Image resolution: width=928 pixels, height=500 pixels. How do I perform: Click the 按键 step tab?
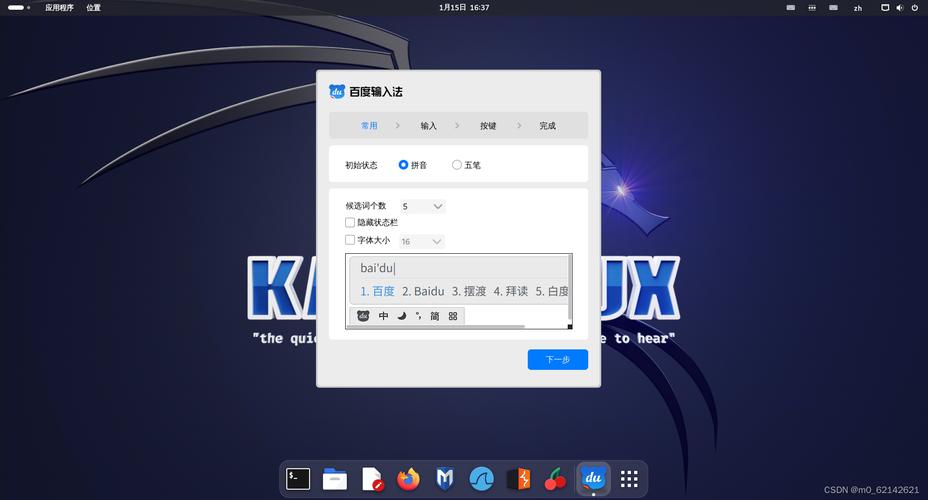488,125
